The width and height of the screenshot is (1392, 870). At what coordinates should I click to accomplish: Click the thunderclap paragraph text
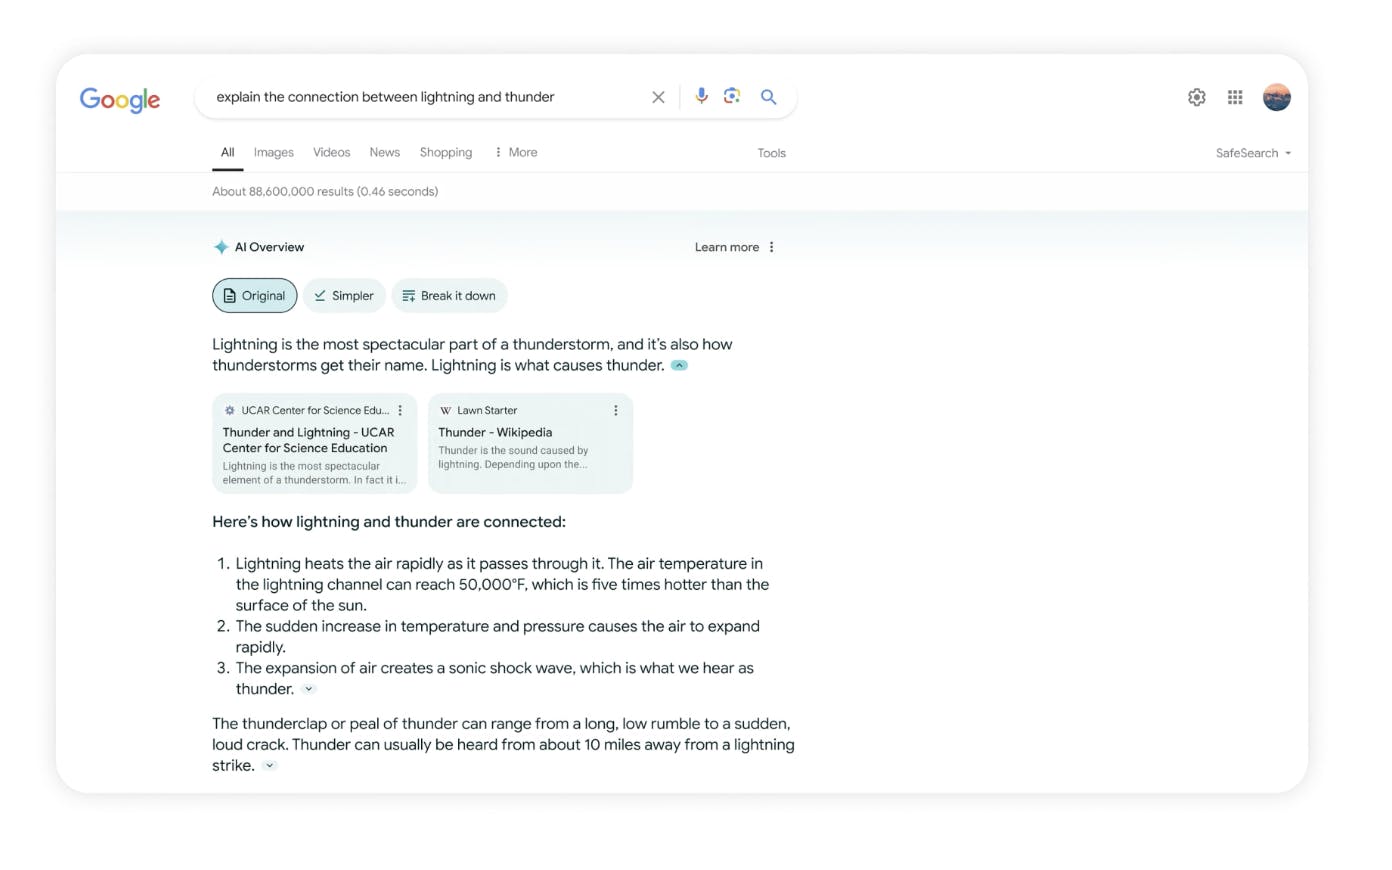503,744
